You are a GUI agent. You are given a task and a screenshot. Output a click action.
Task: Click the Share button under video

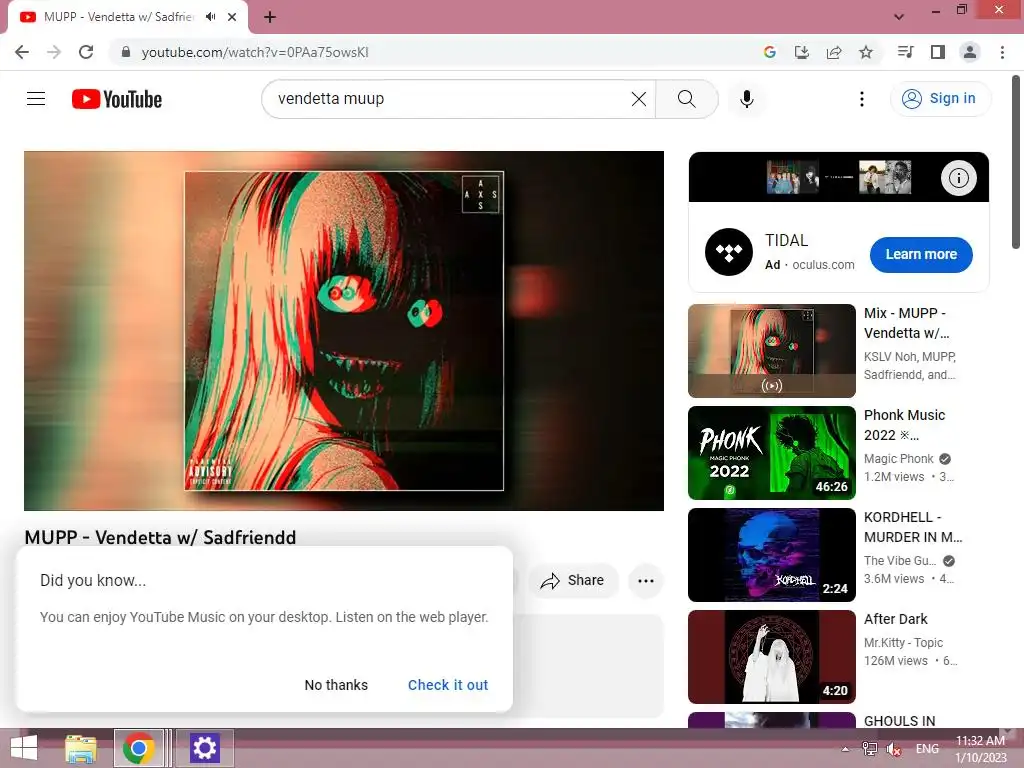pyautogui.click(x=573, y=580)
